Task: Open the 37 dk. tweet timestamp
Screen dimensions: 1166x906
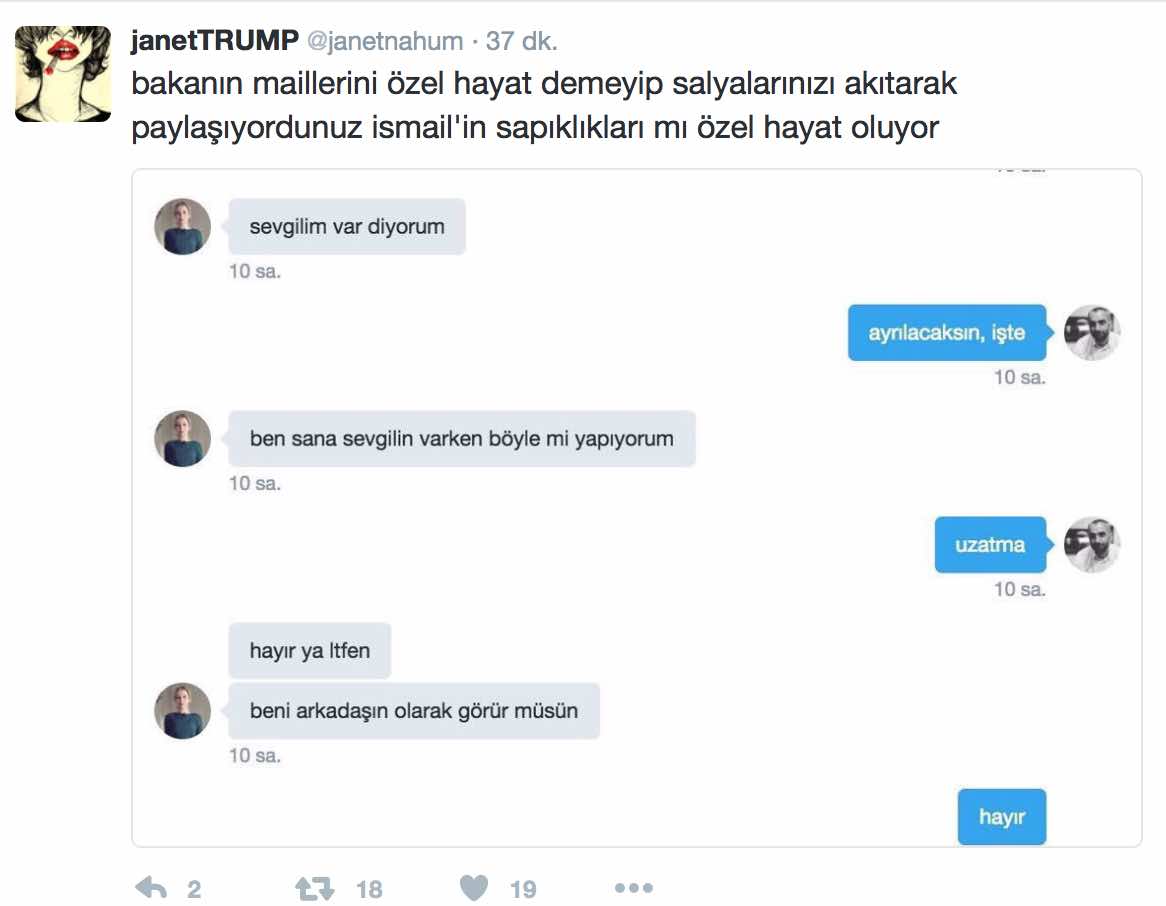Action: (x=521, y=41)
